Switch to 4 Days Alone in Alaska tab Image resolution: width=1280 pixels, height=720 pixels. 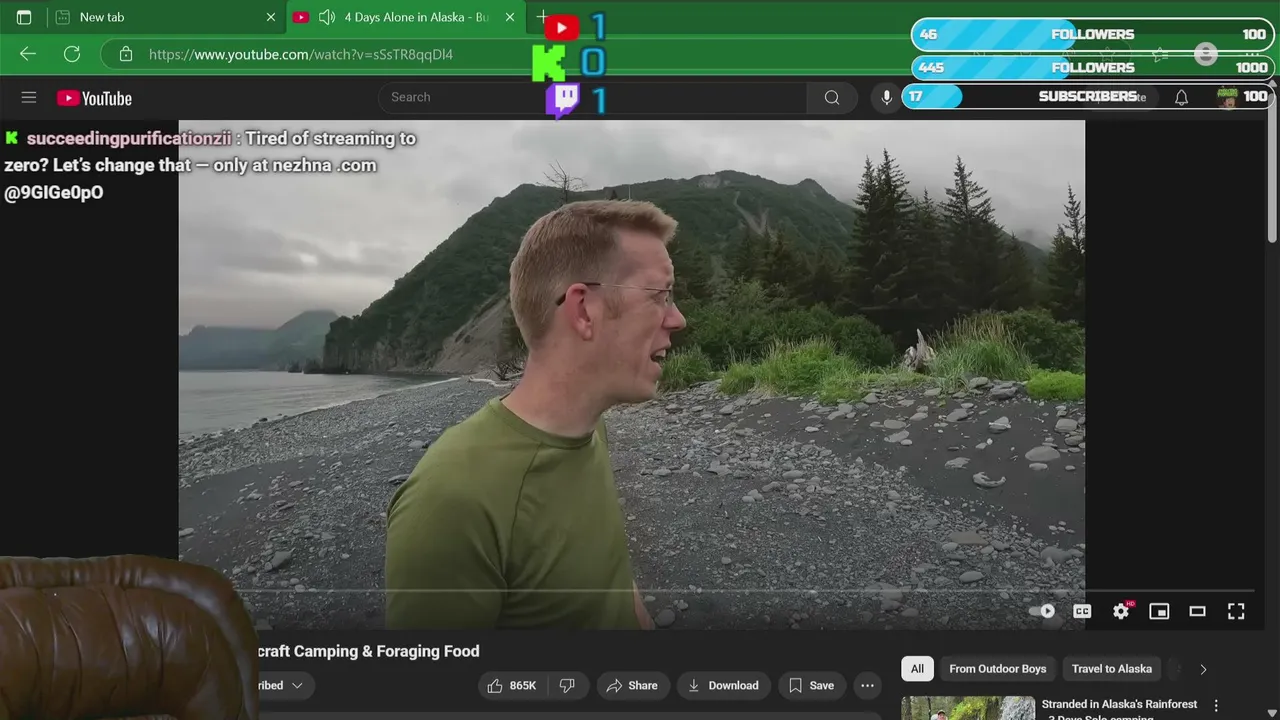click(405, 17)
